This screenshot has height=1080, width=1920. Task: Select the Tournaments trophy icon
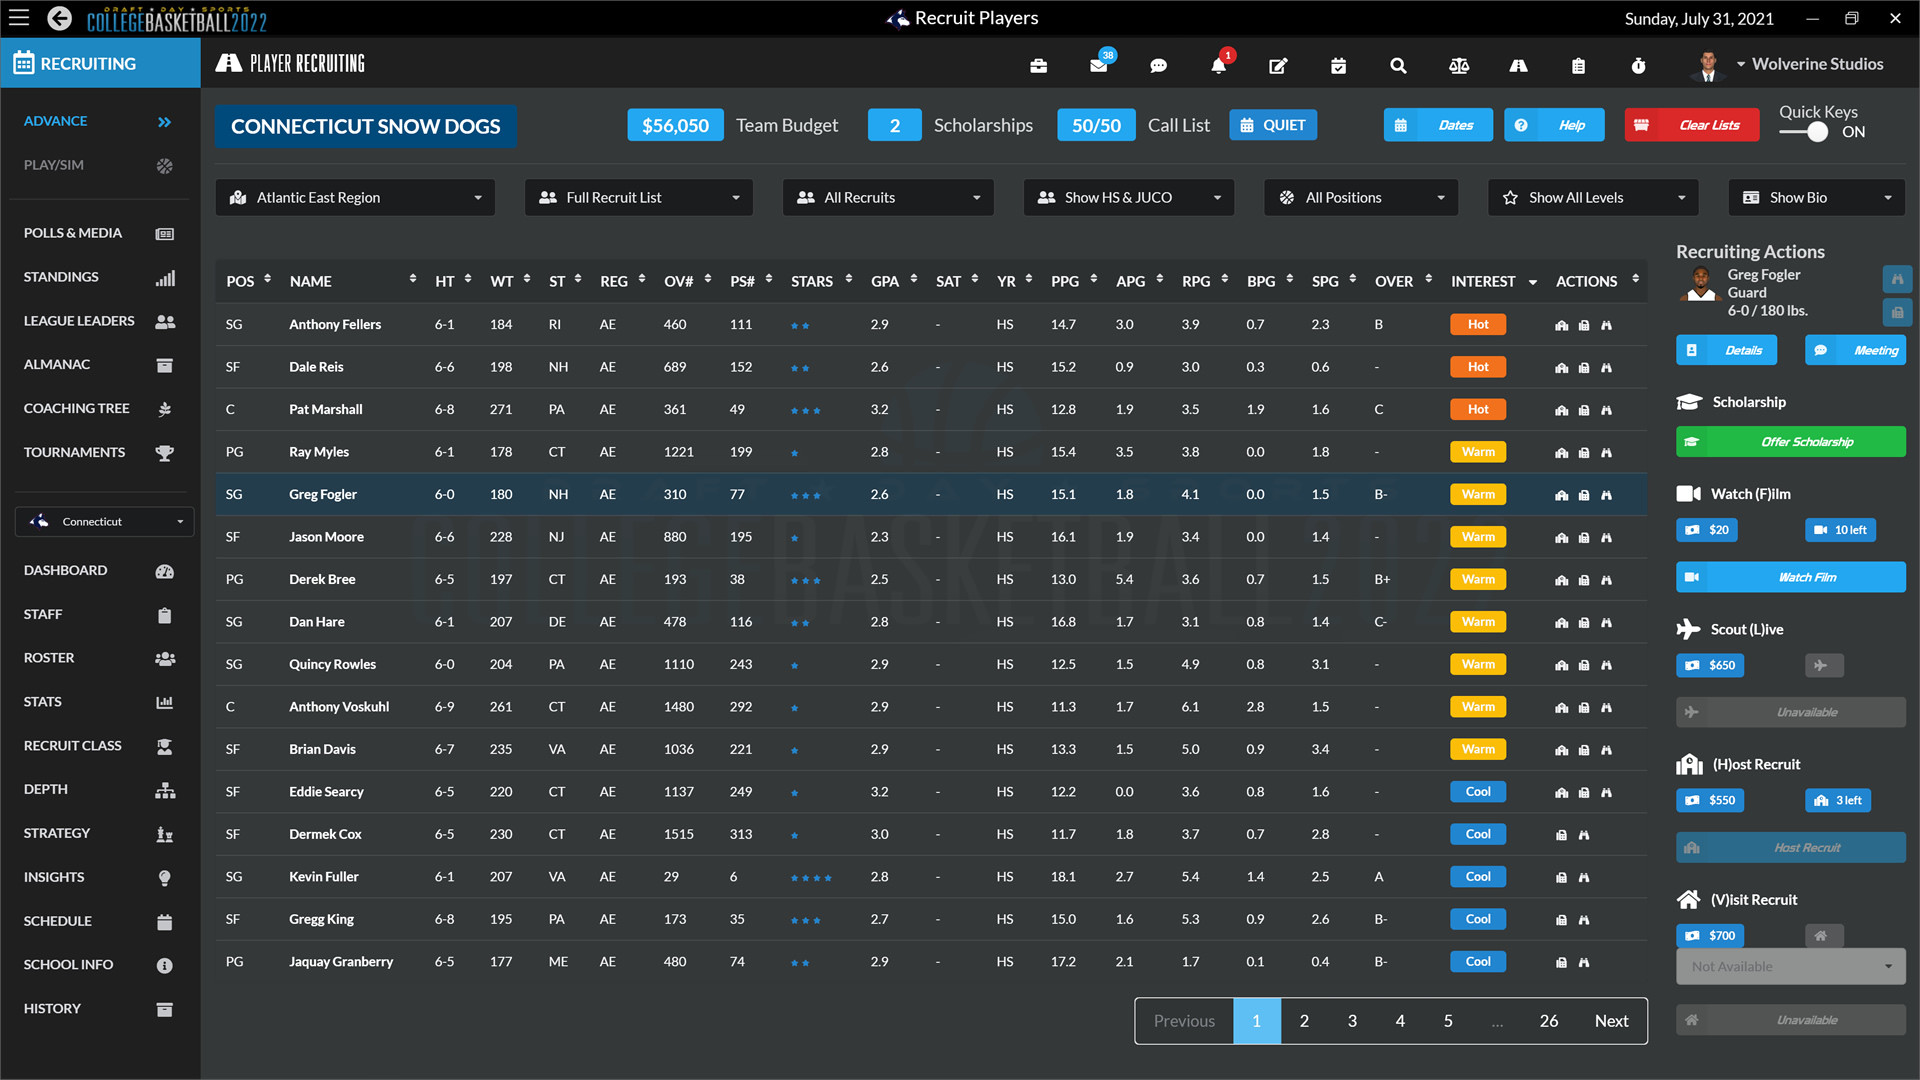pos(164,452)
